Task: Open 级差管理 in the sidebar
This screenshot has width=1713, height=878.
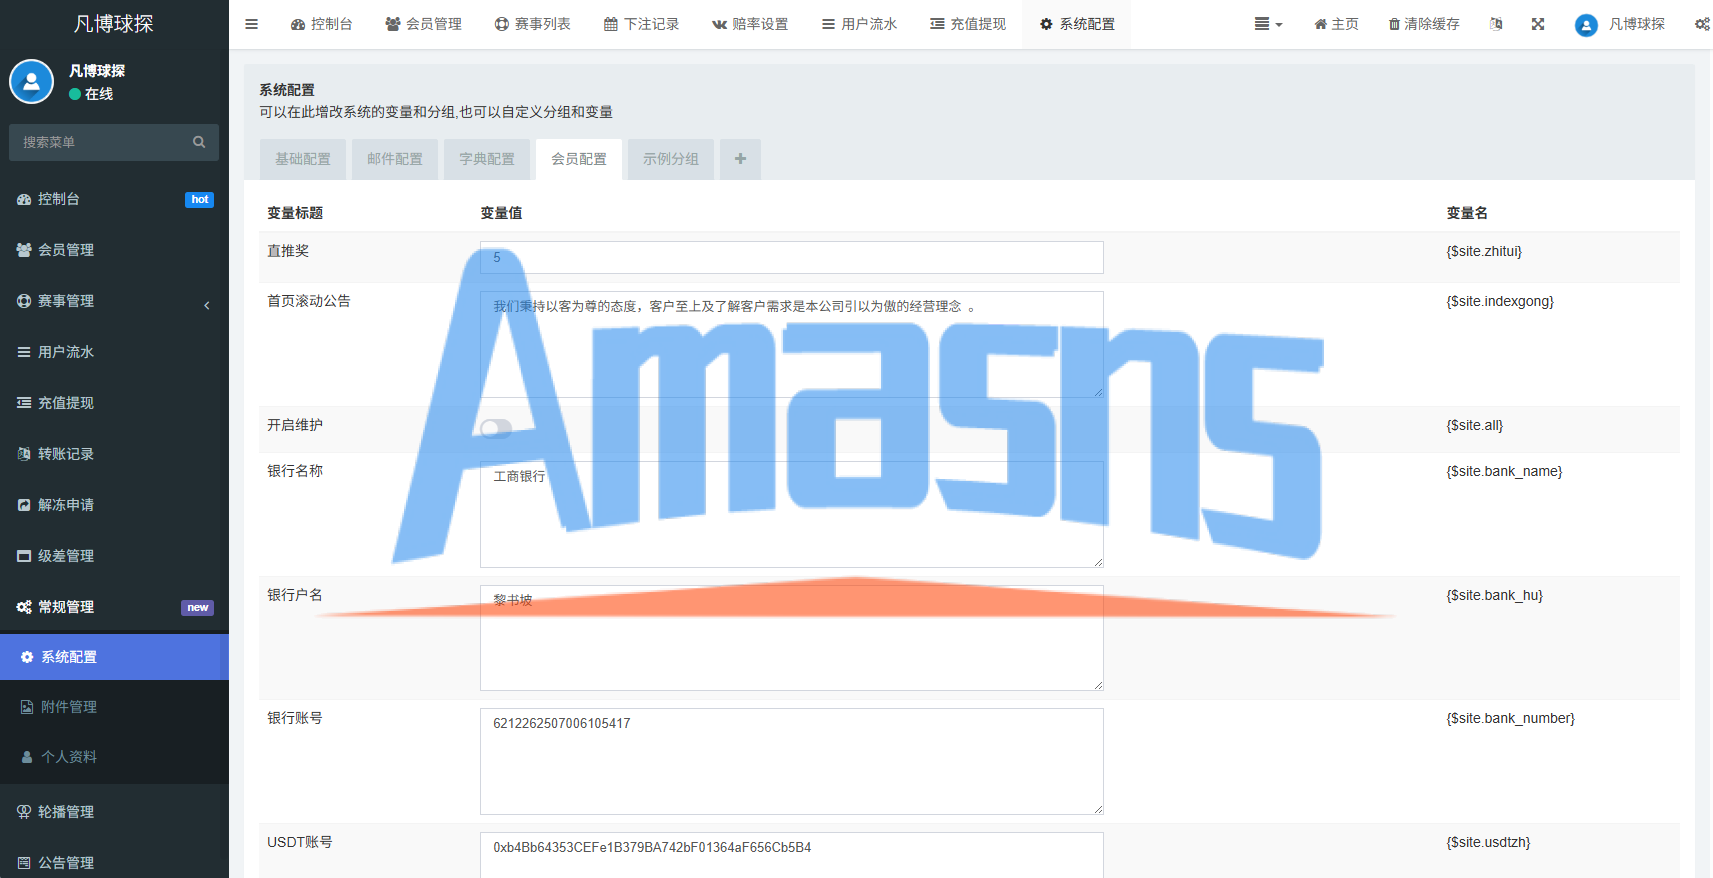Action: [x=114, y=556]
